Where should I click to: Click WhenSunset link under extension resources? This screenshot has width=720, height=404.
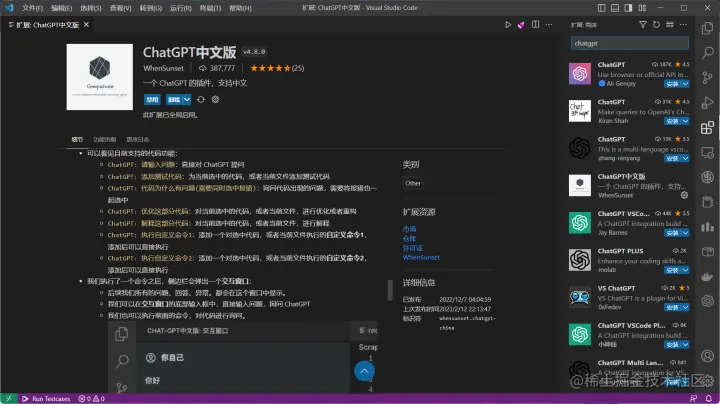[421, 258]
